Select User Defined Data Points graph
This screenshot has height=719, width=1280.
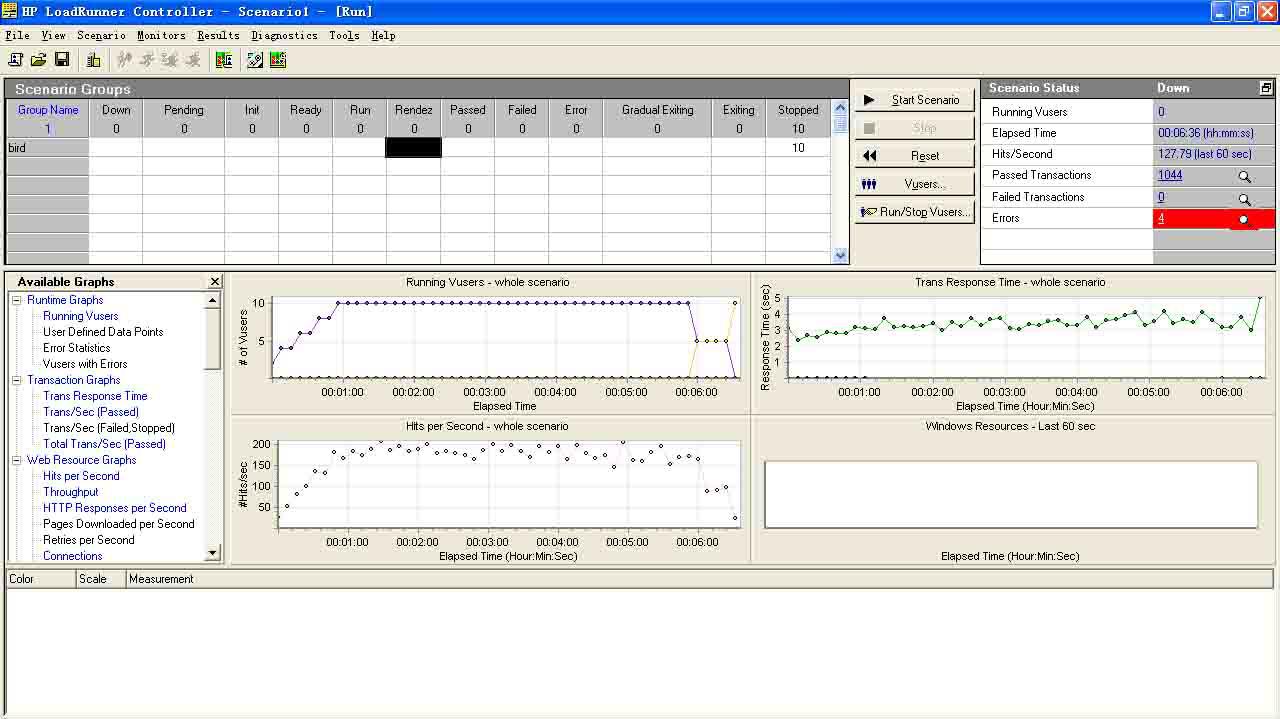(x=103, y=332)
